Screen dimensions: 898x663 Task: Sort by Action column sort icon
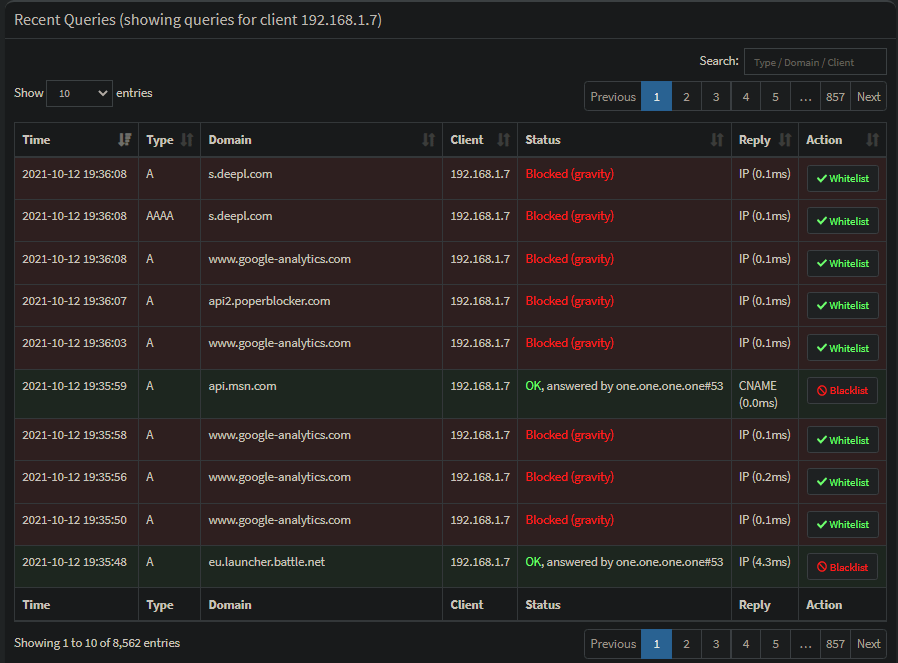coord(872,140)
